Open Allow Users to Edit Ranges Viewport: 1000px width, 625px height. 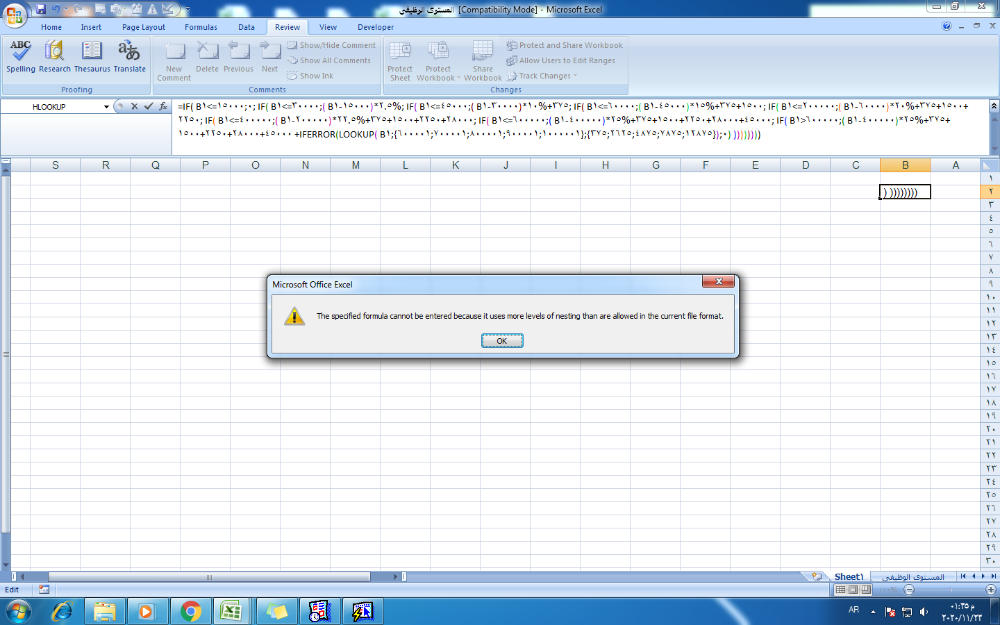561,61
